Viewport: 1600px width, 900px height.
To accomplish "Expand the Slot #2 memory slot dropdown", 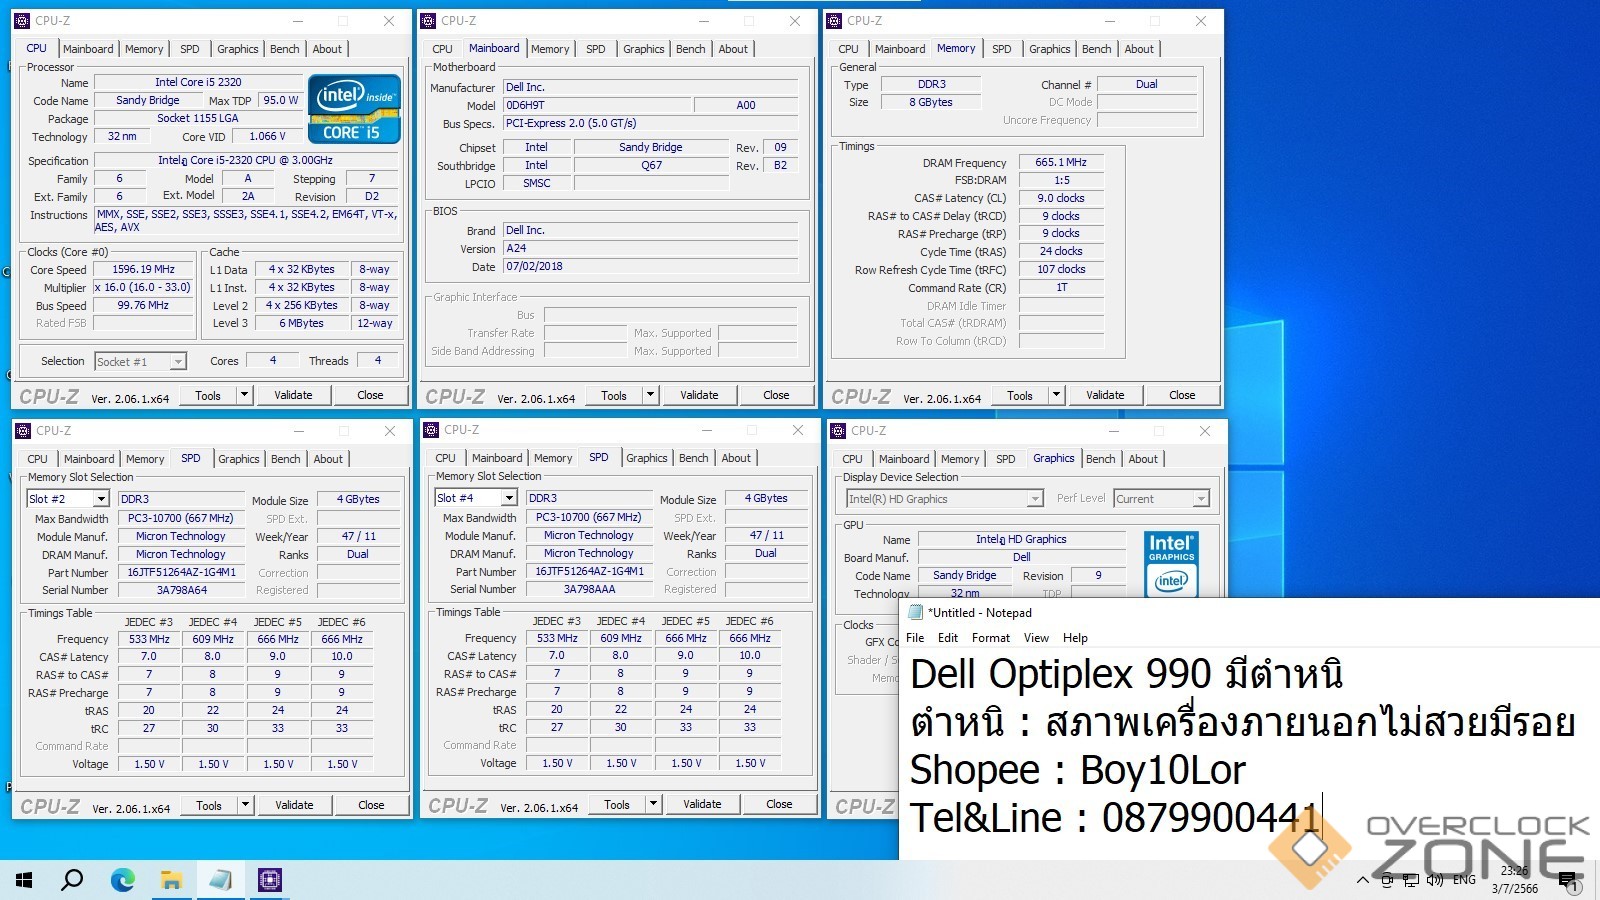I will pos(101,499).
